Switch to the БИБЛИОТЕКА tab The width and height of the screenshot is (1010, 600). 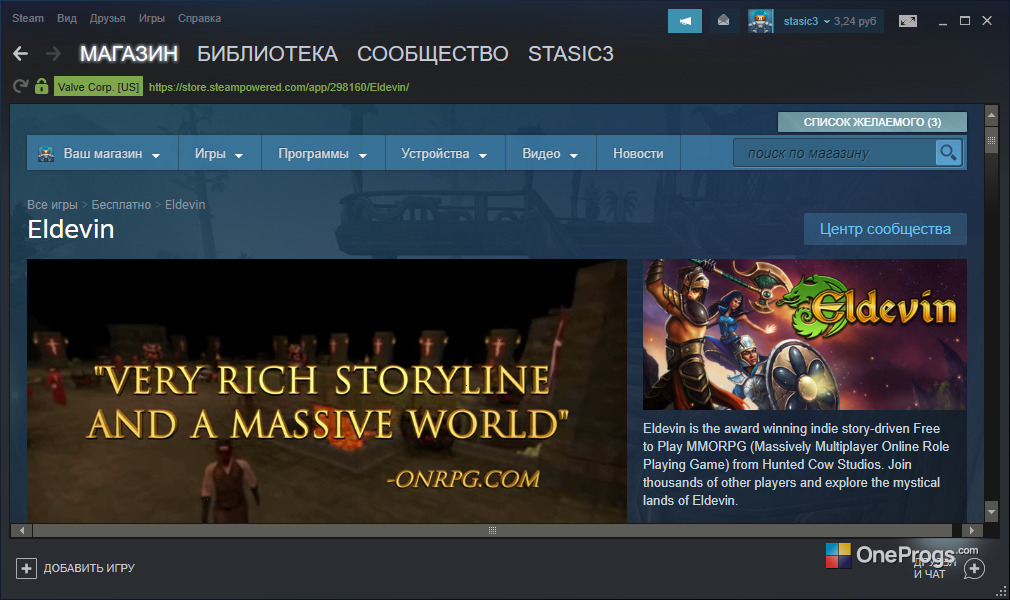pyautogui.click(x=267, y=53)
